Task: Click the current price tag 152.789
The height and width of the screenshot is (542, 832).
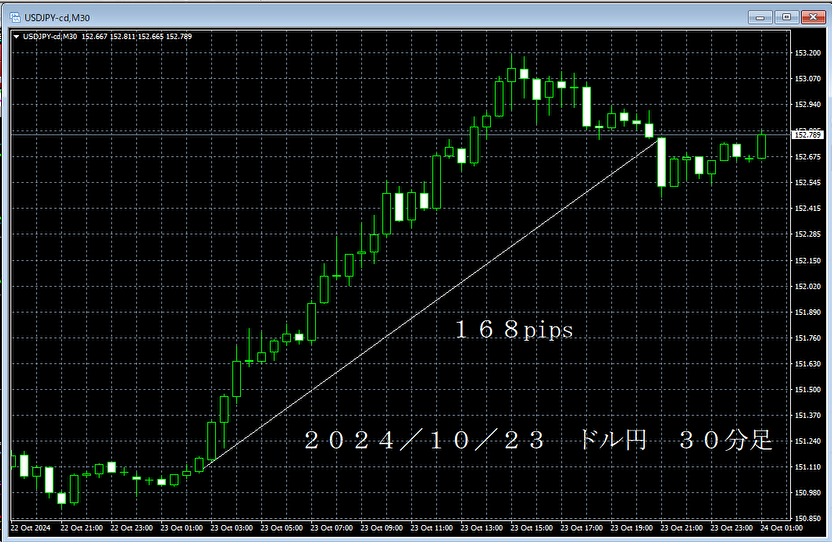Action: 808,135
